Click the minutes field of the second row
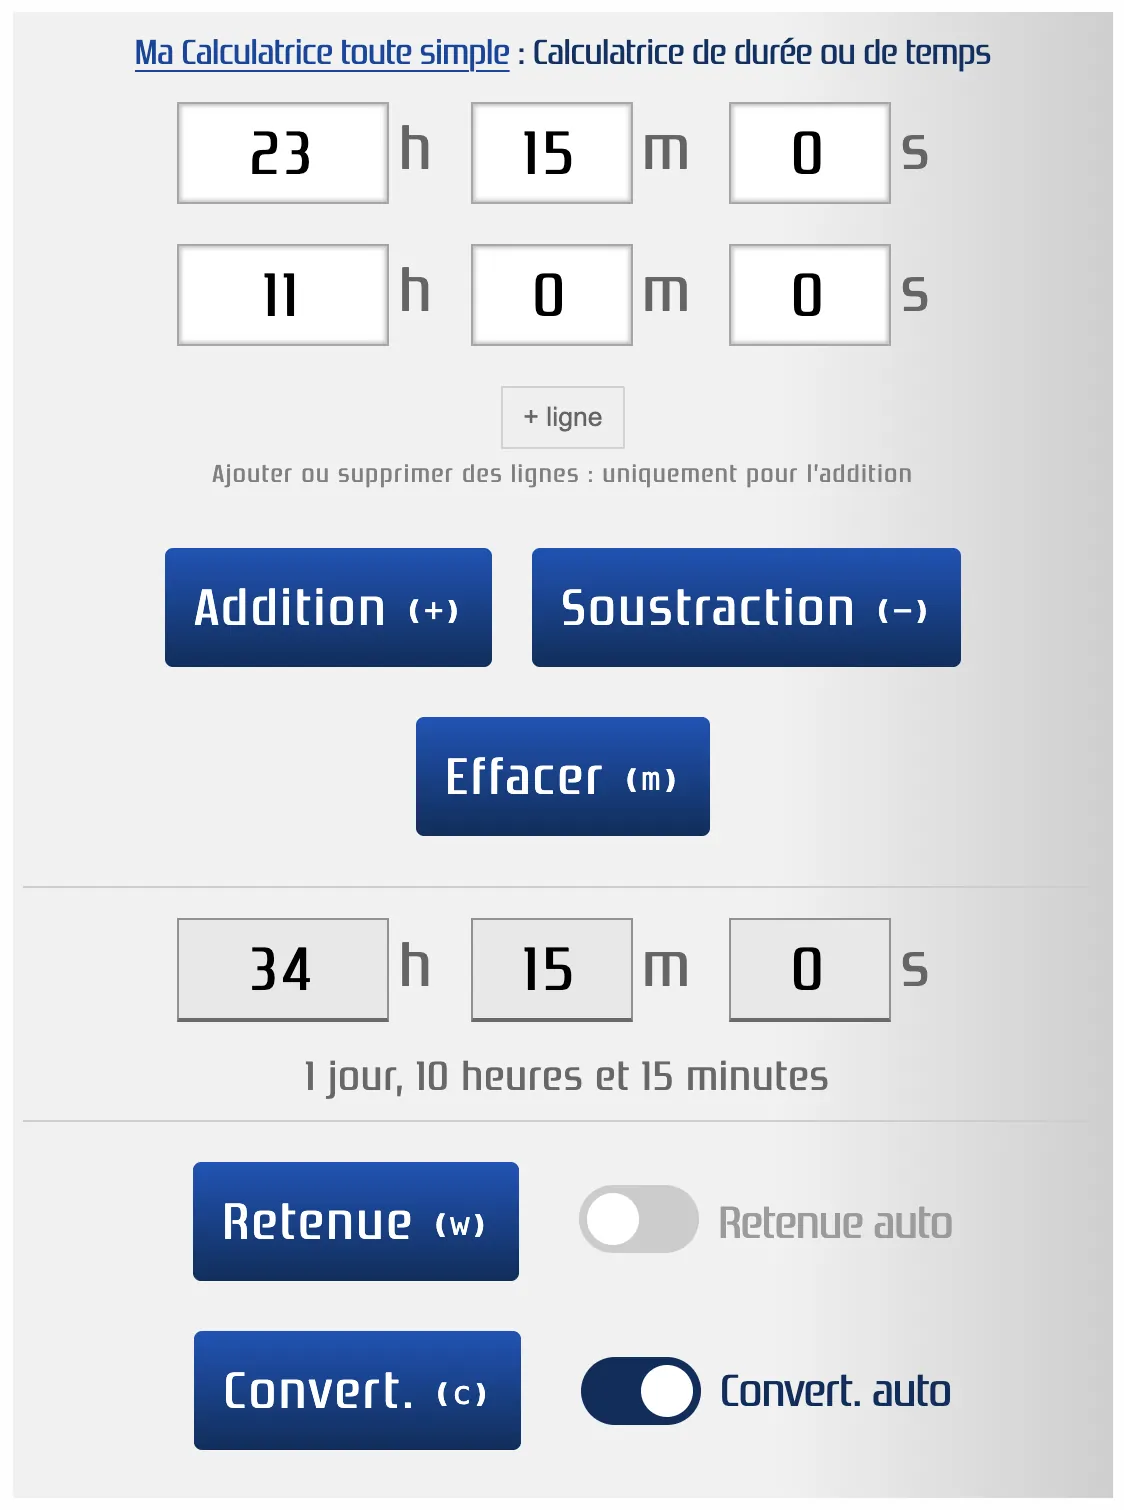1124x1510 pixels. (551, 295)
